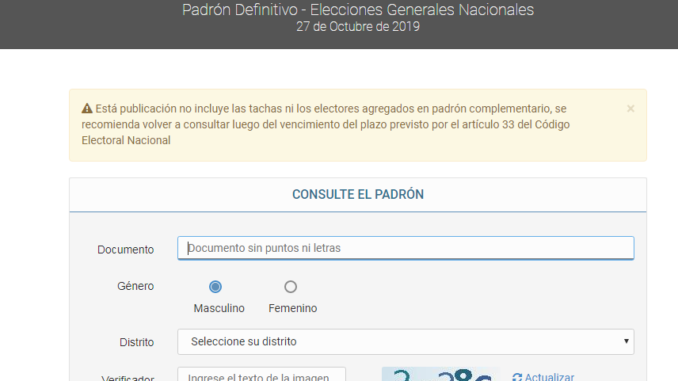The image size is (678, 381).
Task: Click the CONSULTE EL PADRÓN heading
Action: tap(358, 195)
